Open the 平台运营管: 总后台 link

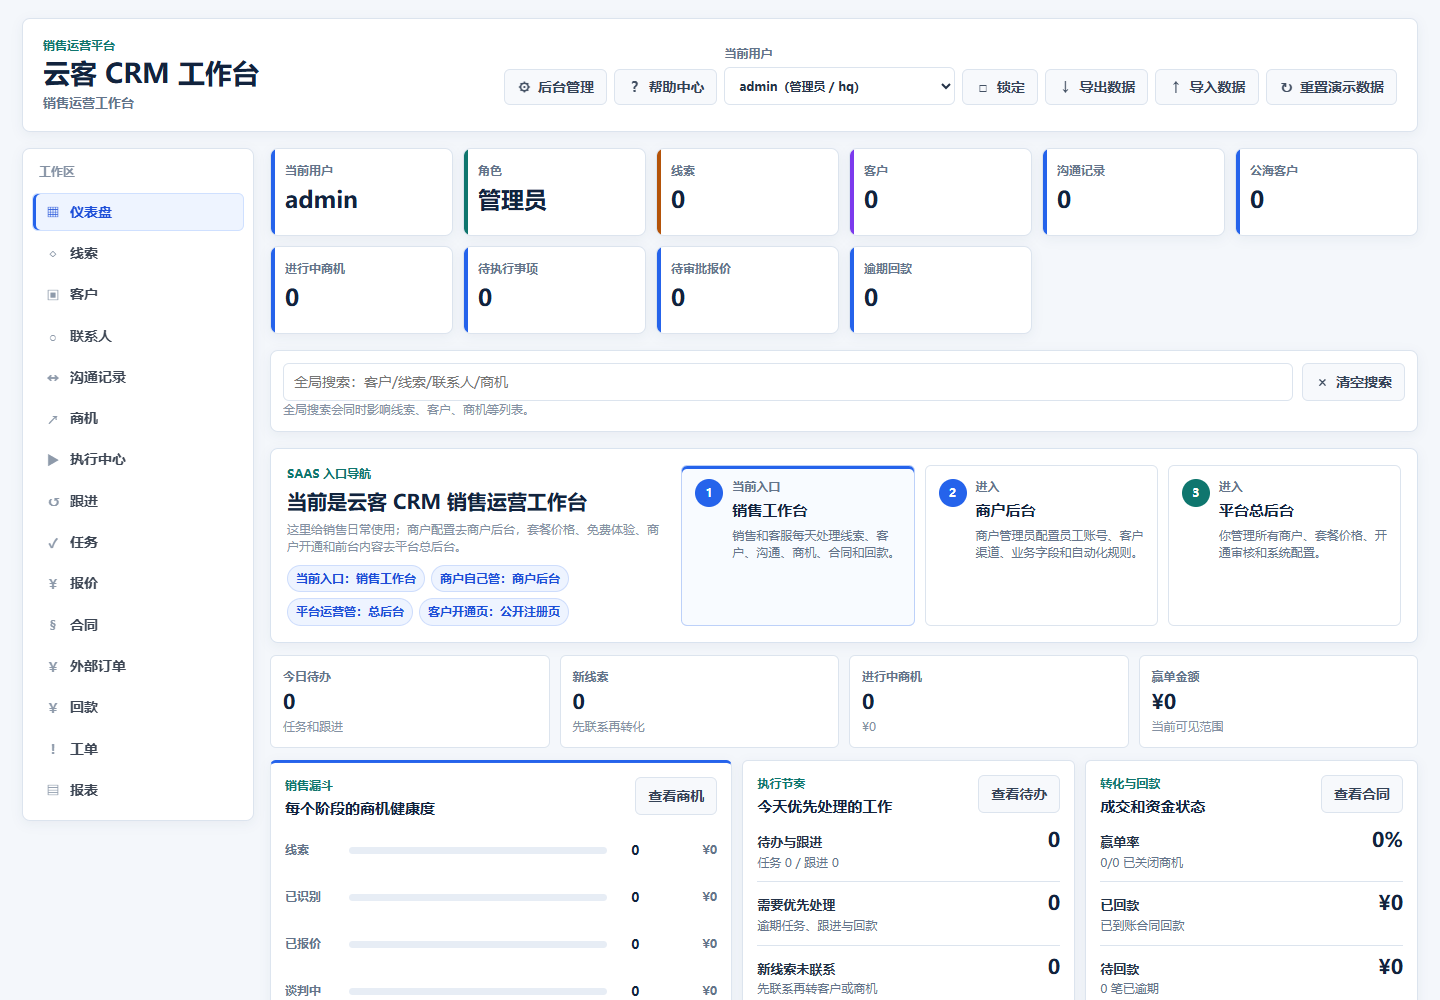(x=350, y=612)
